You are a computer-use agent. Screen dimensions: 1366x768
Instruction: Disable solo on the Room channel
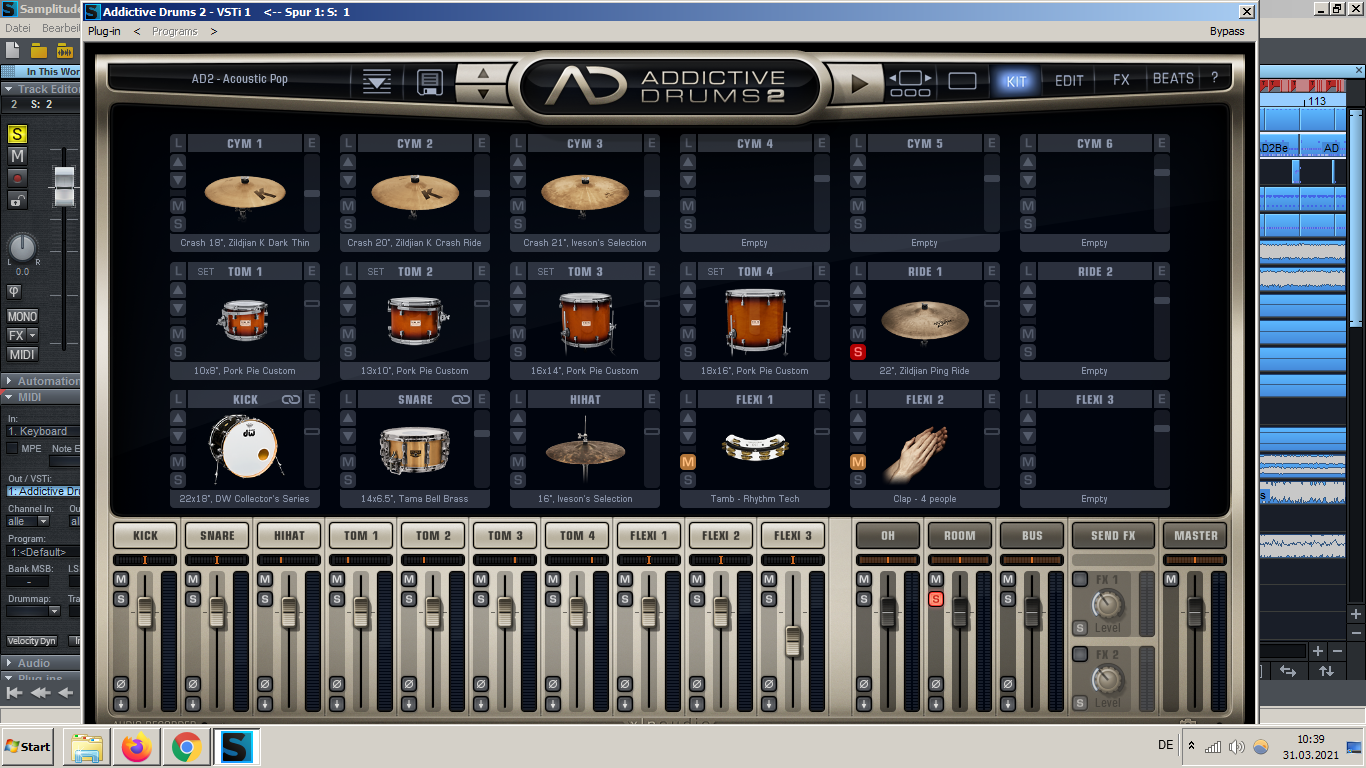[936, 599]
